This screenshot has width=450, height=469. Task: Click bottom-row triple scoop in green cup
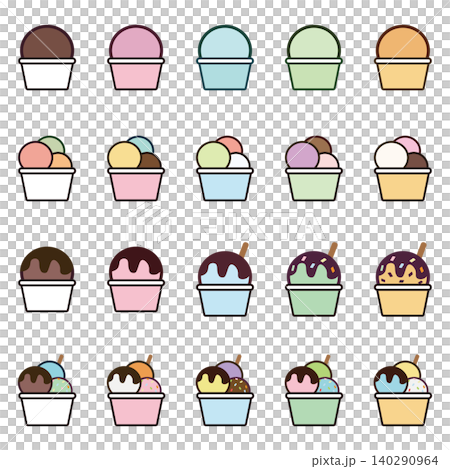tap(314, 390)
